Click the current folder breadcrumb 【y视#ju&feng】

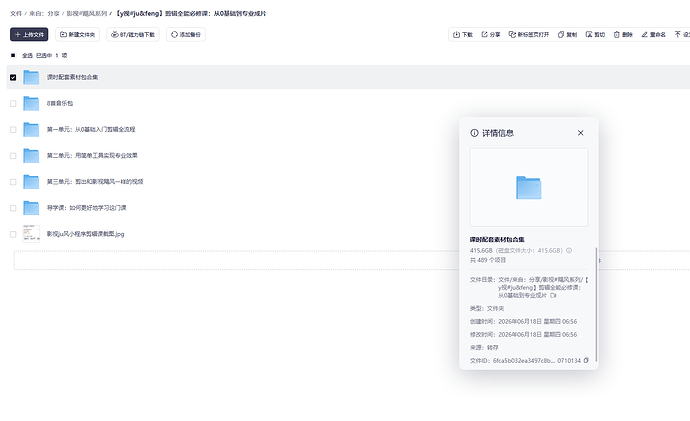coord(191,14)
